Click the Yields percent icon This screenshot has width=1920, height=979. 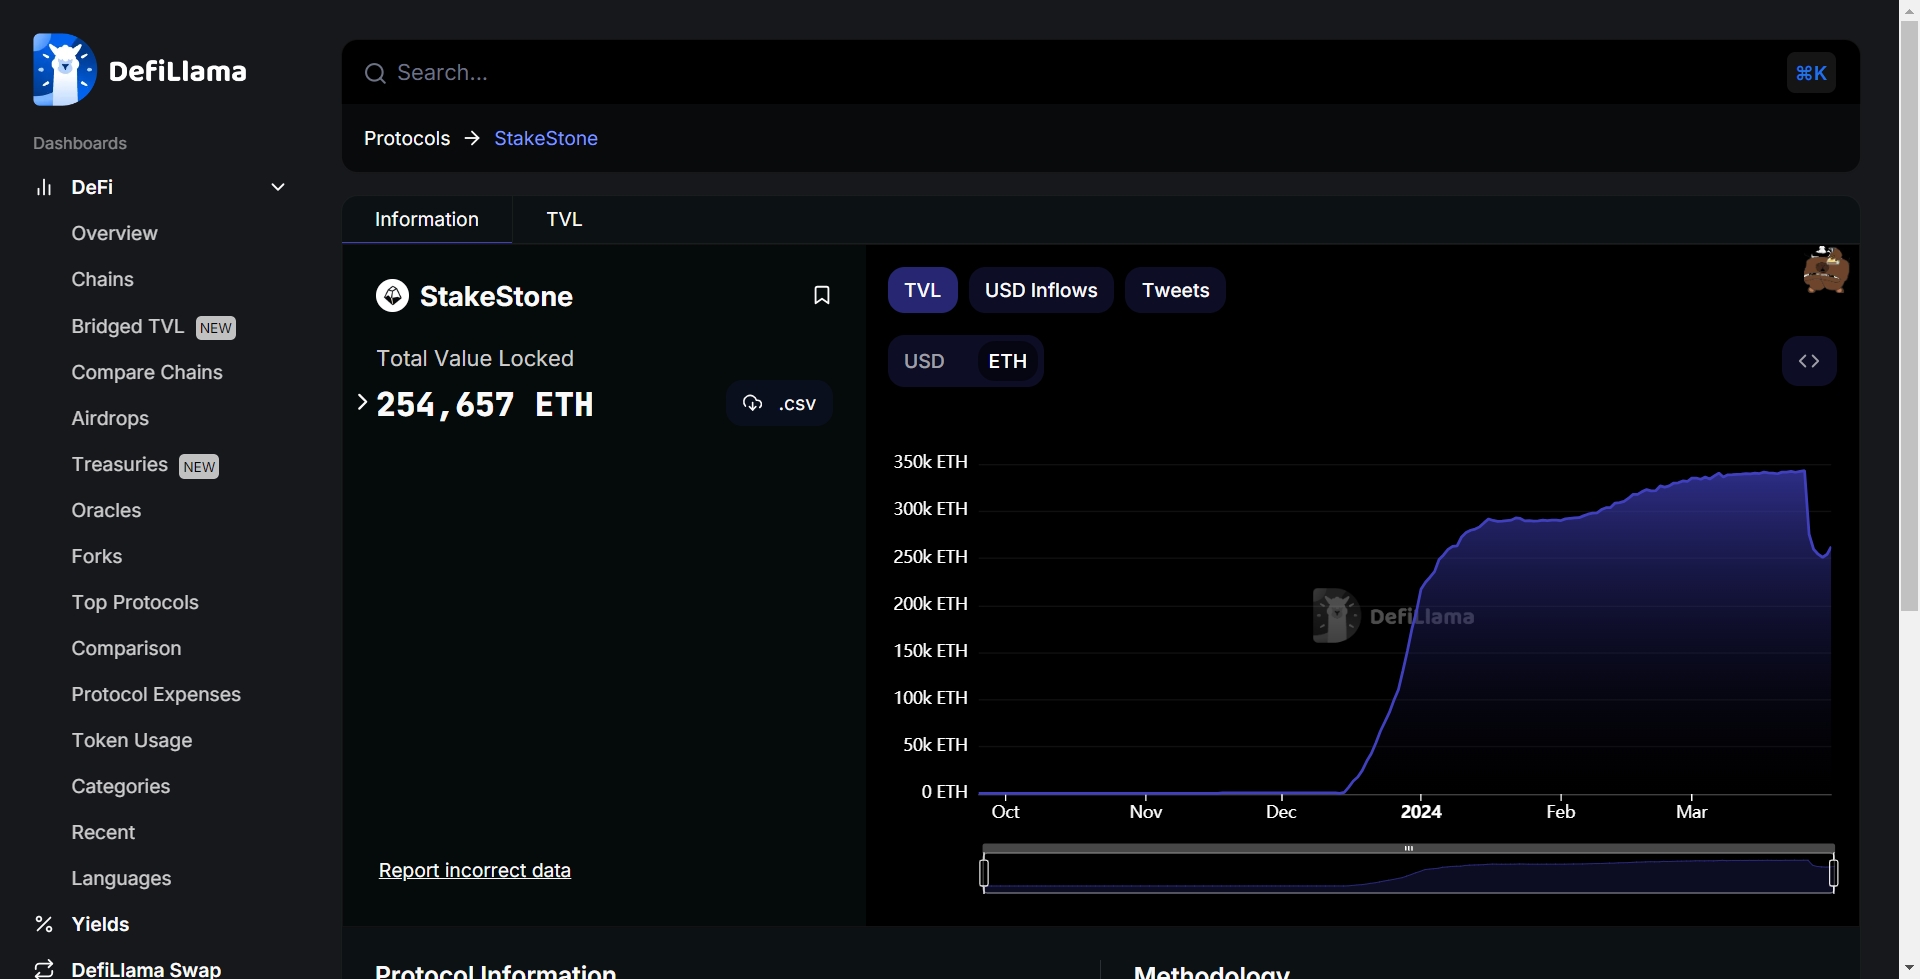coord(44,924)
